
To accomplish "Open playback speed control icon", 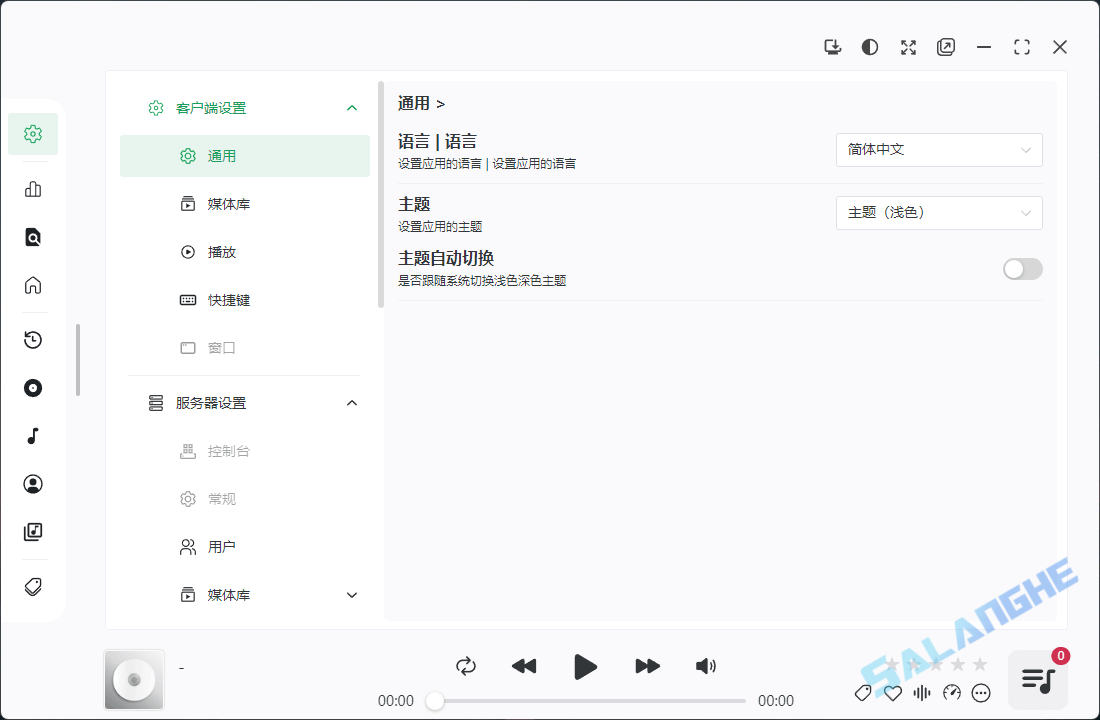I will point(952,692).
